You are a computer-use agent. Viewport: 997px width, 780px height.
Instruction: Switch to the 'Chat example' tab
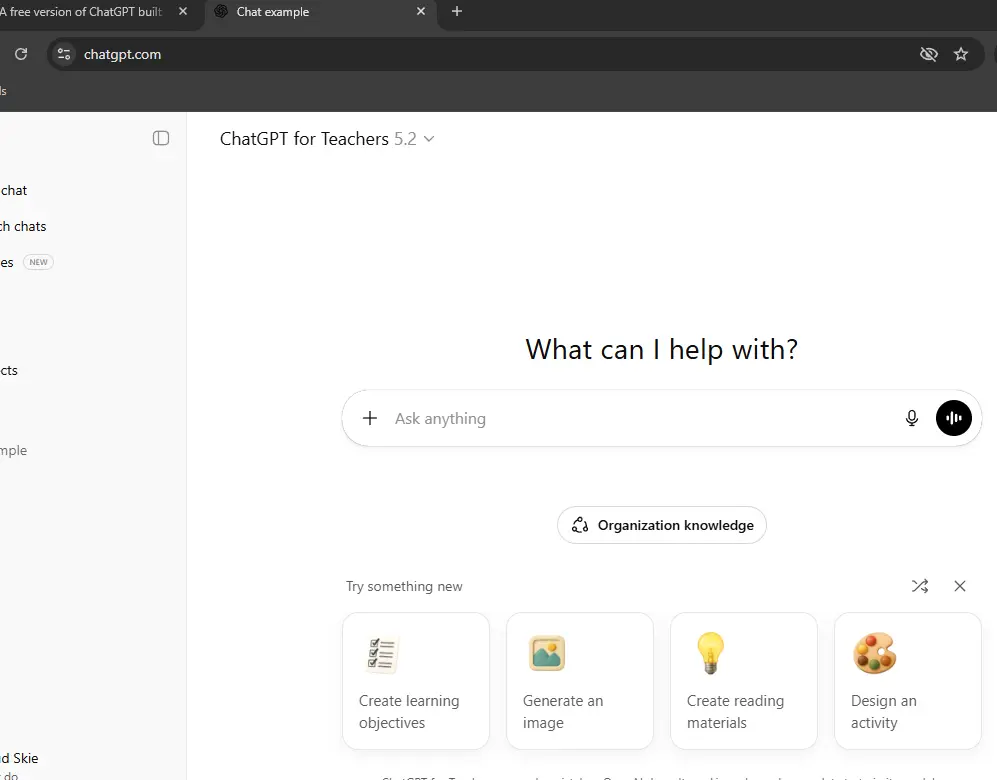click(x=321, y=12)
